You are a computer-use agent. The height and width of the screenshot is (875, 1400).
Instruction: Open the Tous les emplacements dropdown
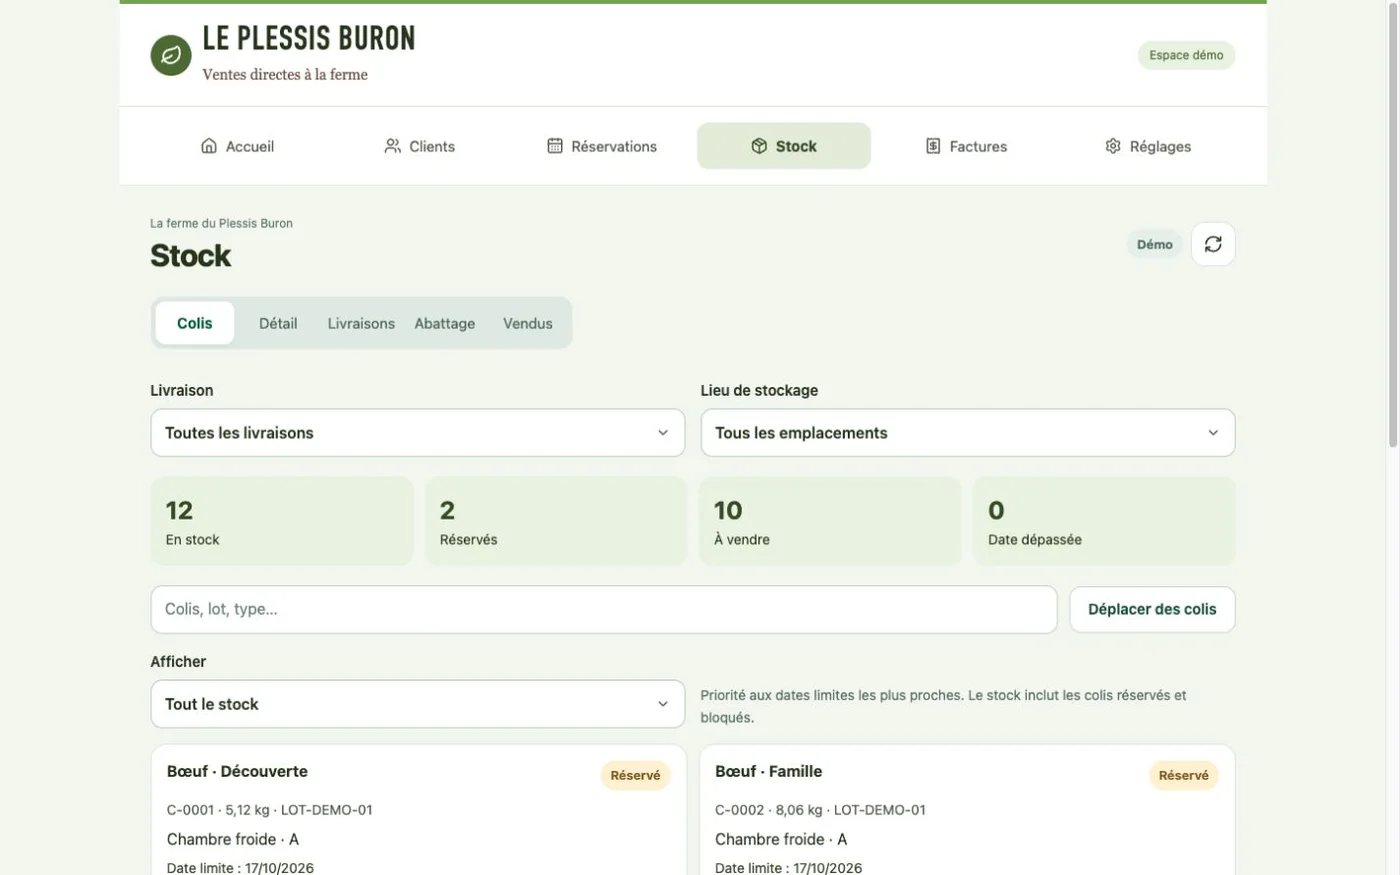coord(968,433)
